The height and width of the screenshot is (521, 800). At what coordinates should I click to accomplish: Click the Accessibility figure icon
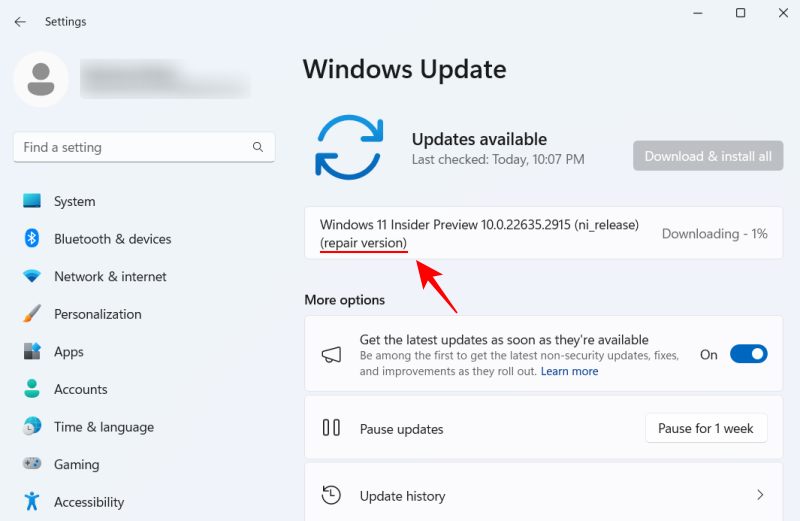(x=32, y=501)
